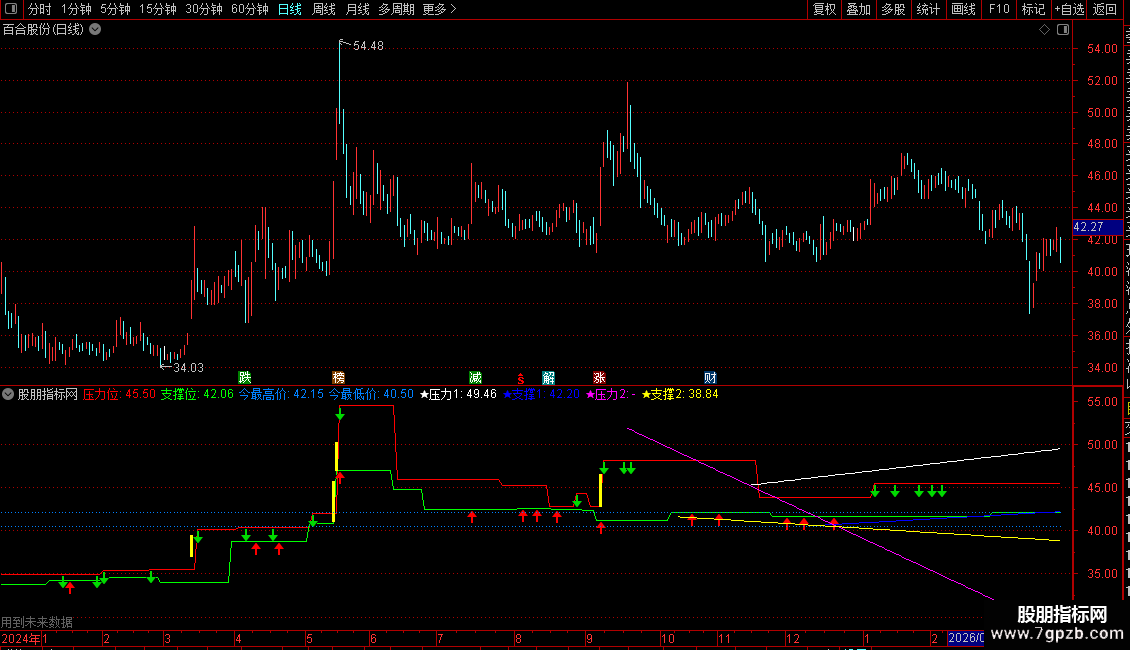Click the 百合股份(日线) chart title
Image resolution: width=1130 pixels, height=650 pixels.
click(43, 30)
